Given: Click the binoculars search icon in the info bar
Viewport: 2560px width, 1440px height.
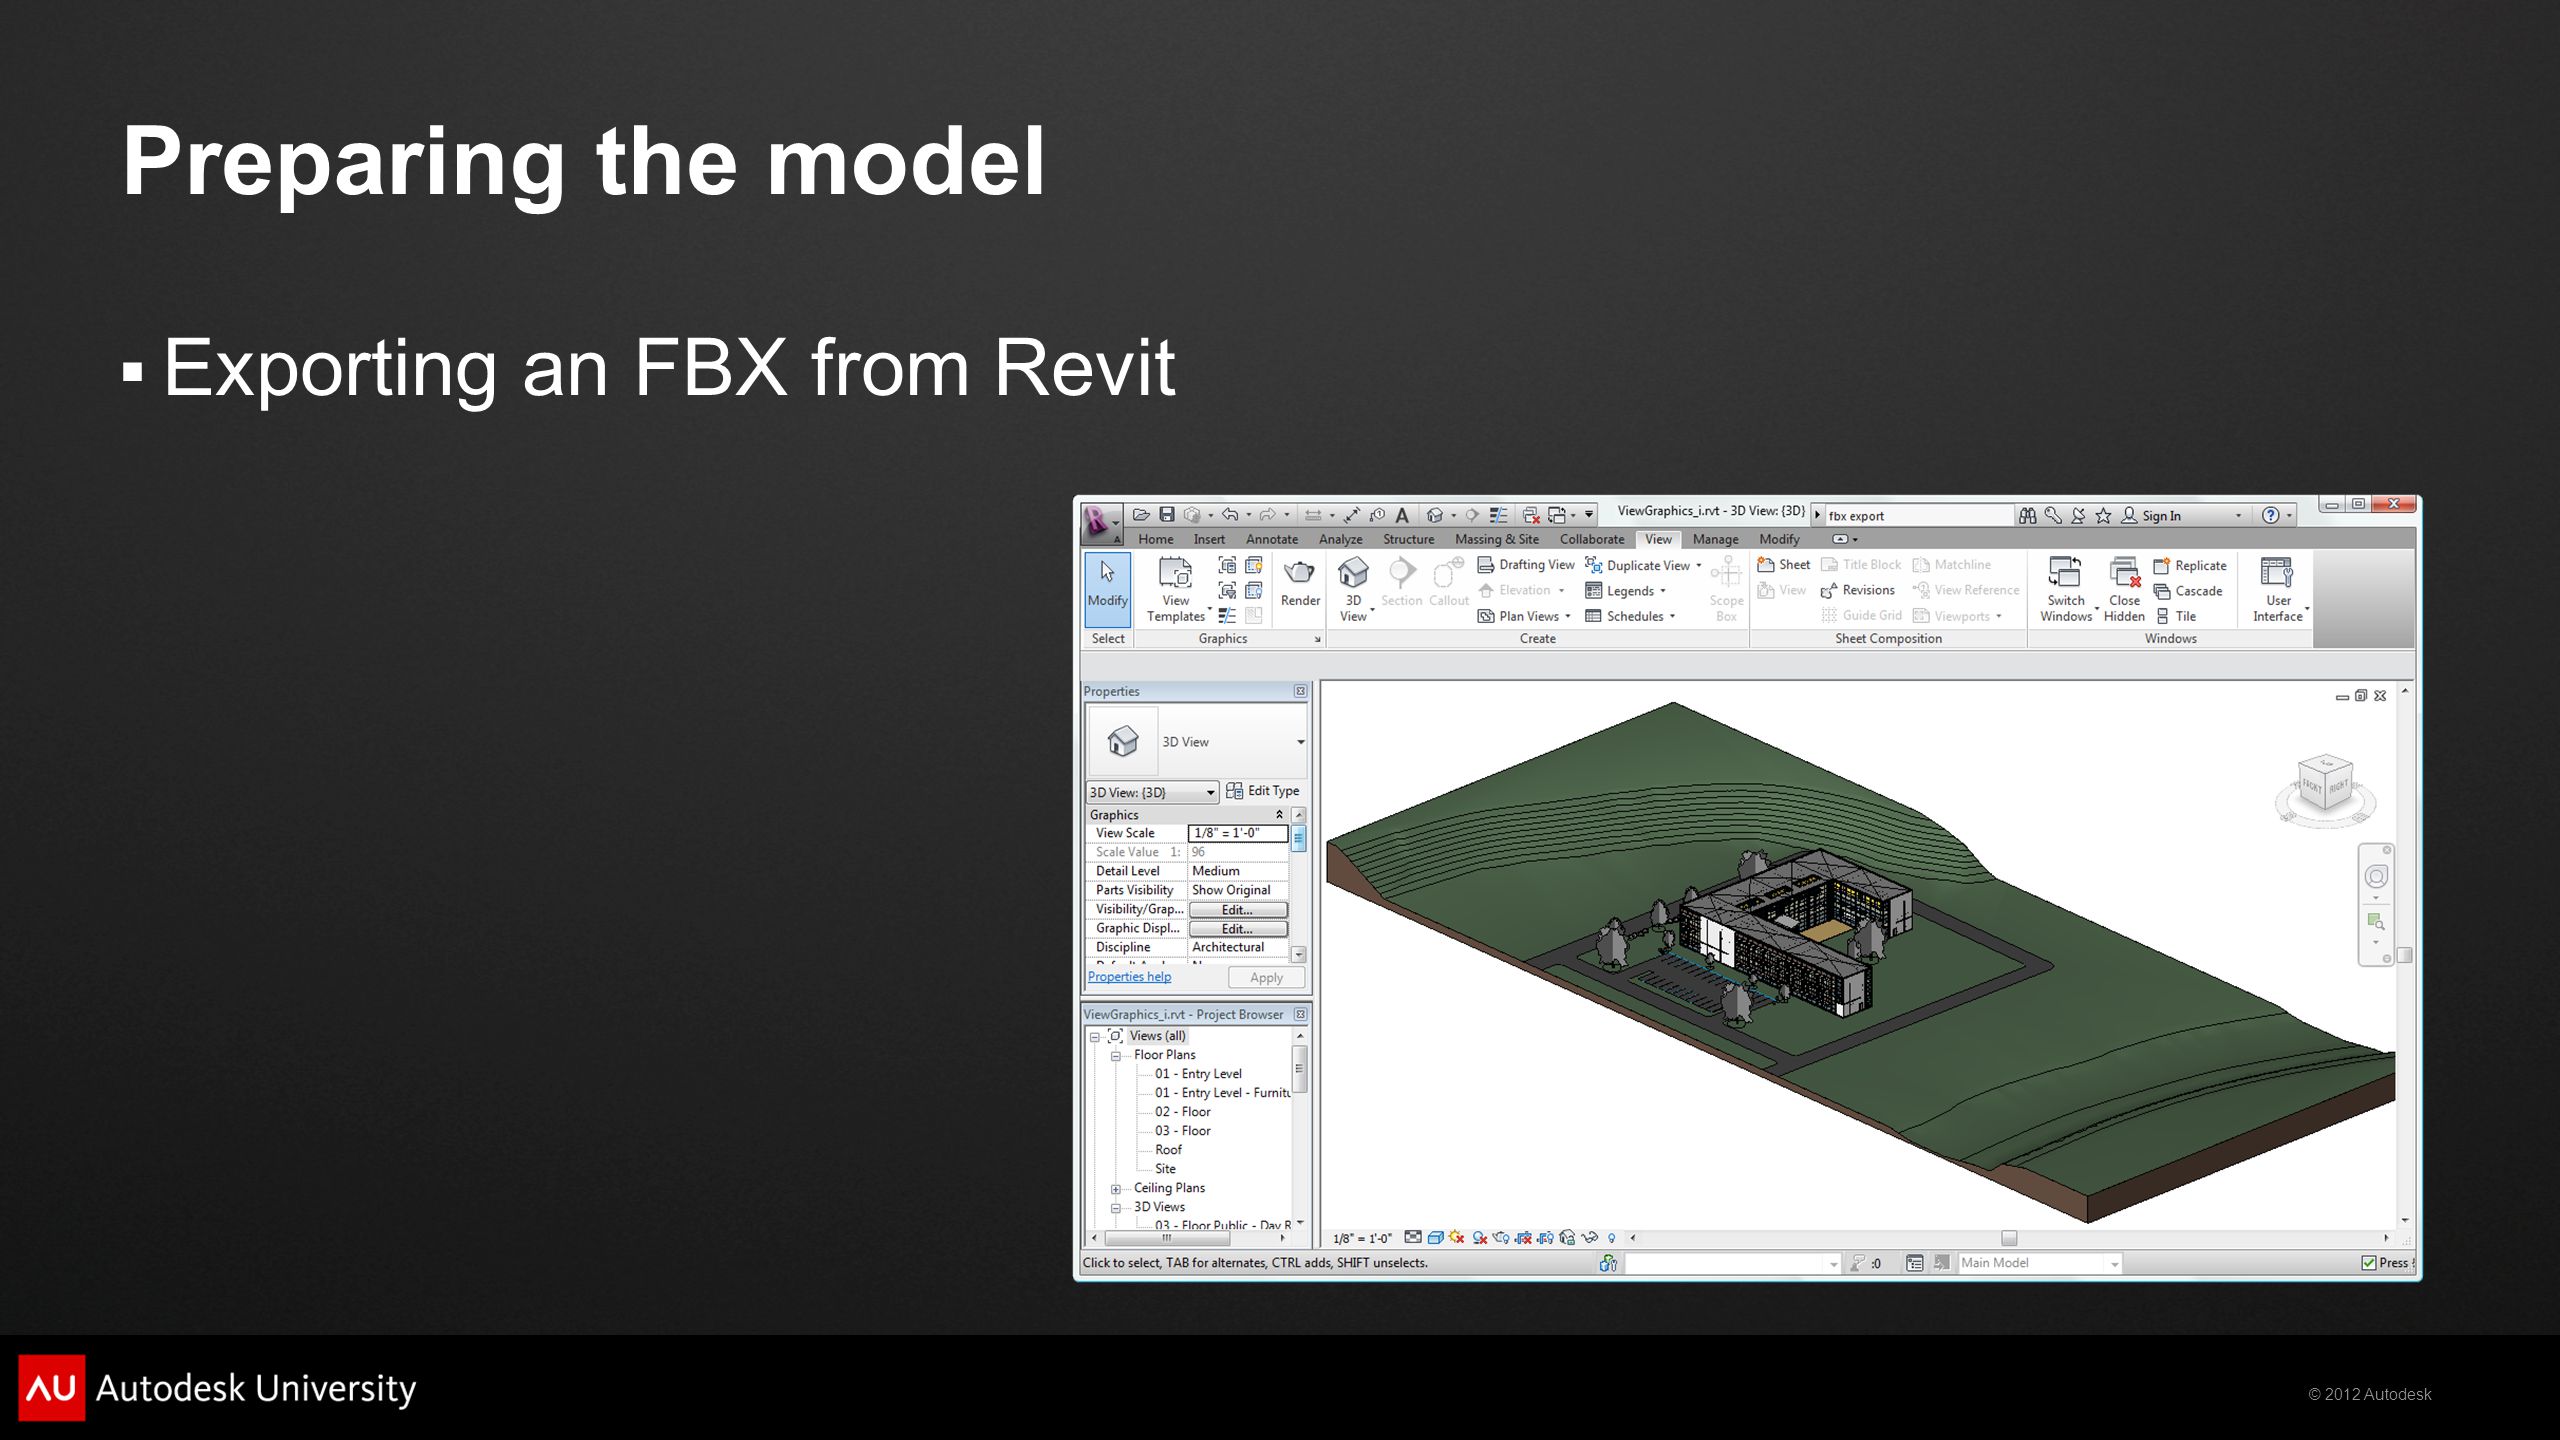Looking at the screenshot, I should 2027,516.
